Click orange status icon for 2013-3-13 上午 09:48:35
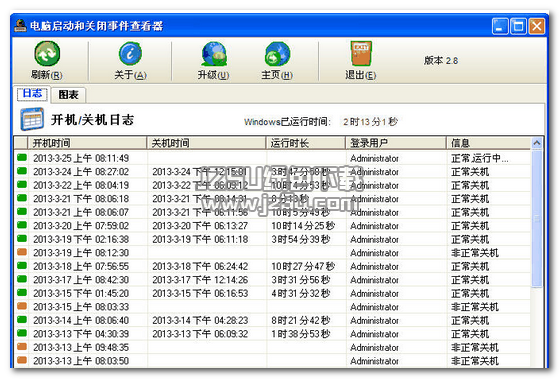 22,346
